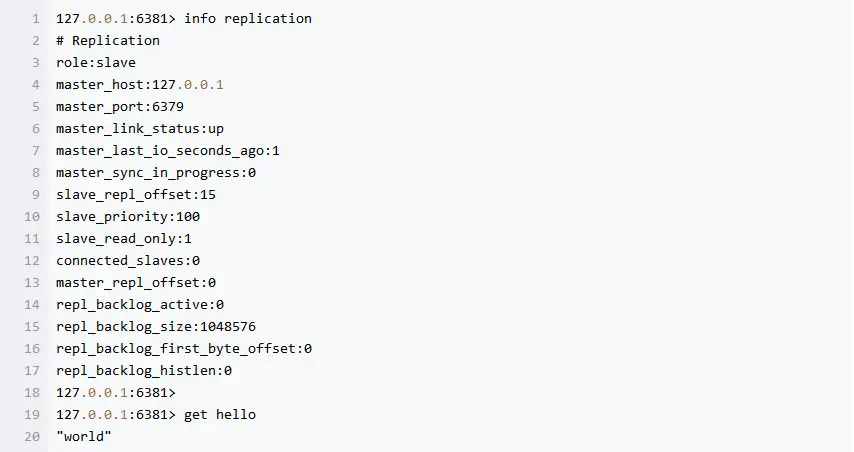Viewport: 854px width, 452px height.
Task: Click the 'role:slave' line
Action: [x=96, y=63]
